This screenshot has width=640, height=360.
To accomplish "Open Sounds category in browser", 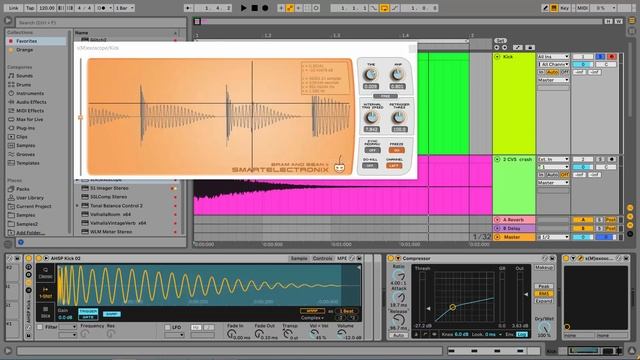I will tap(24, 76).
